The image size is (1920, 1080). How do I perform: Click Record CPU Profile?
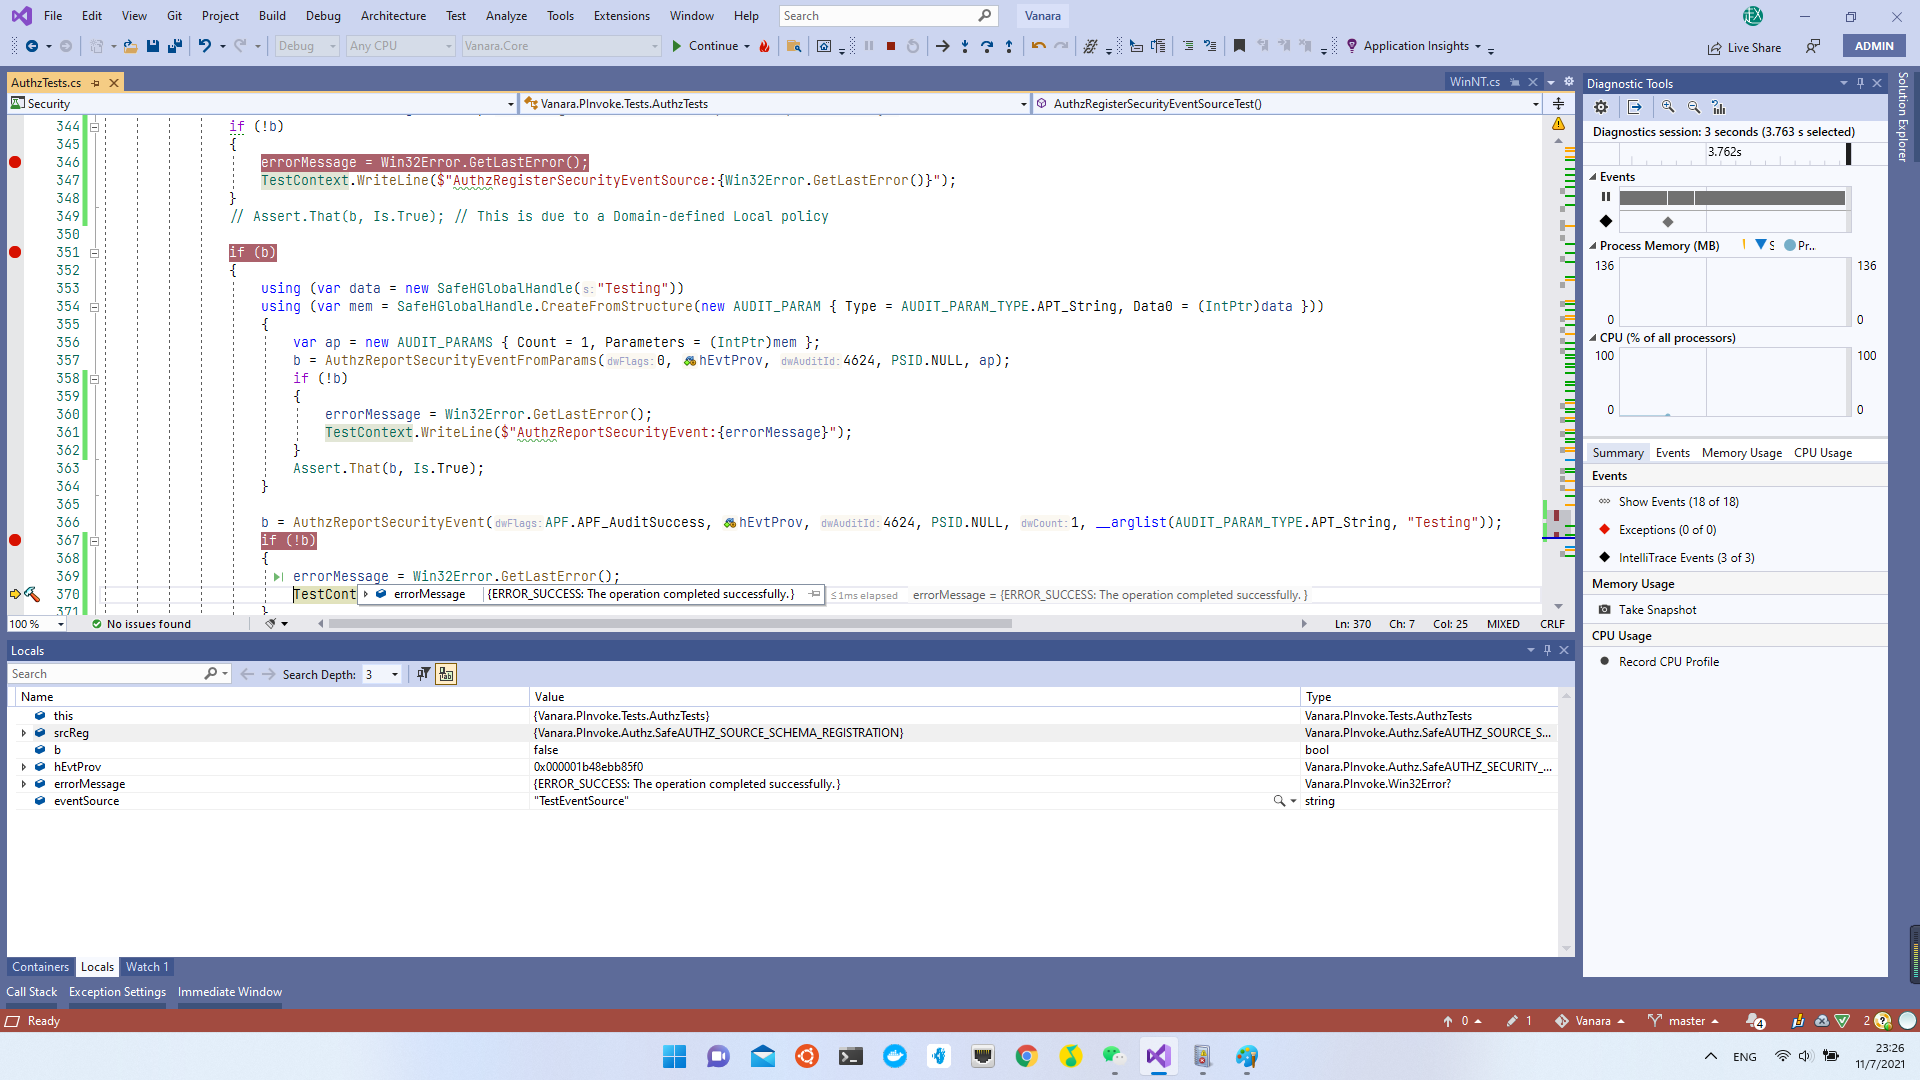[1668, 662]
